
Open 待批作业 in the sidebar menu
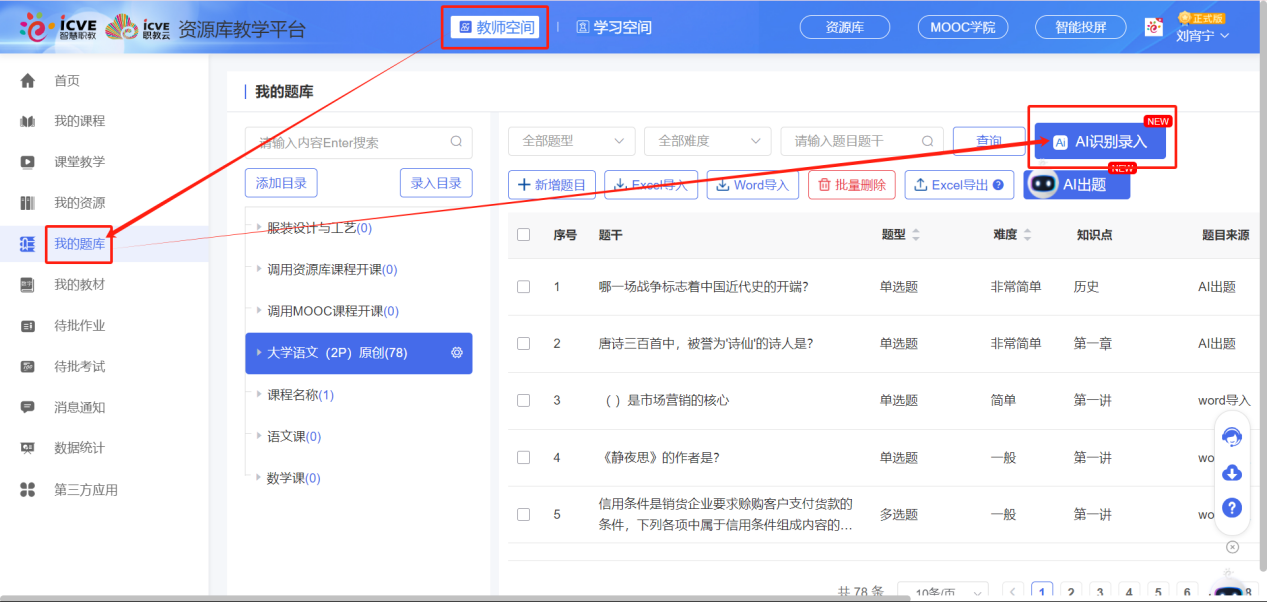pos(80,326)
